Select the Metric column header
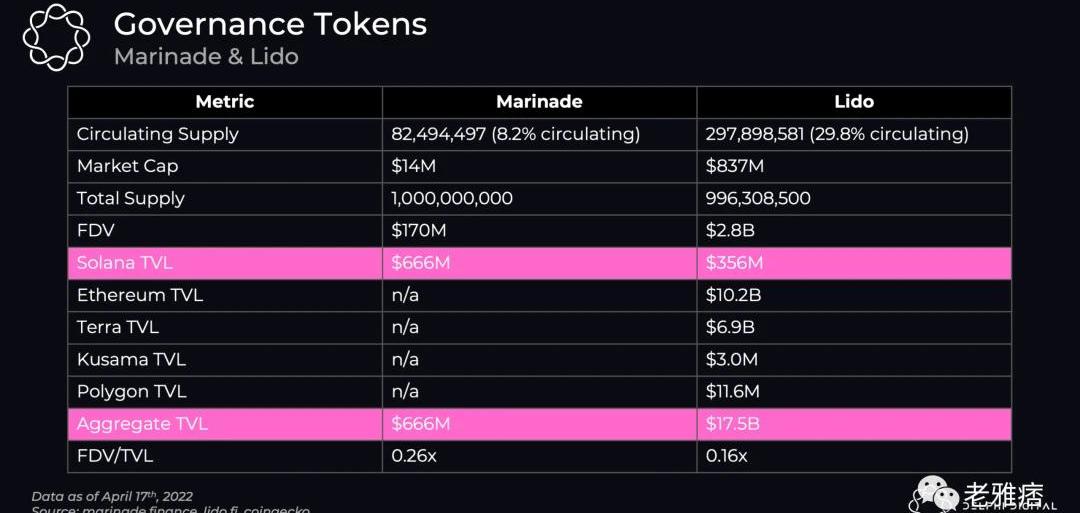 click(225, 101)
